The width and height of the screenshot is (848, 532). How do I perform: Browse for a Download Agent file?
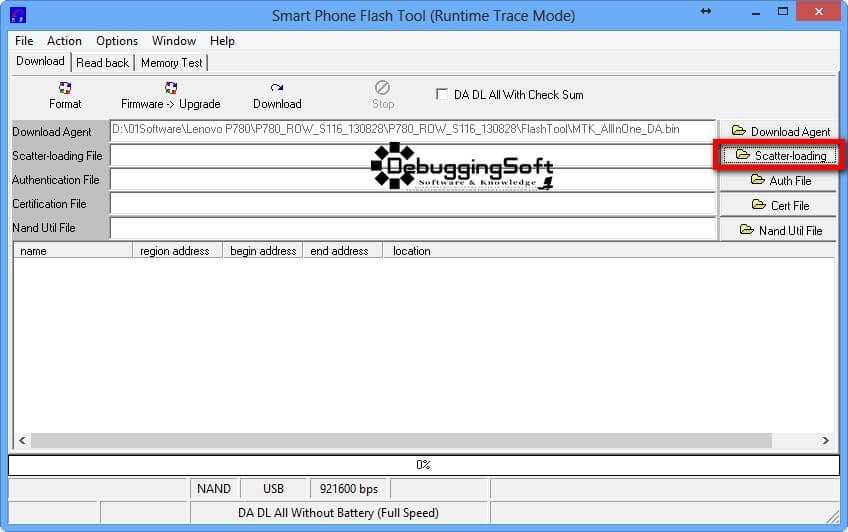tap(779, 131)
